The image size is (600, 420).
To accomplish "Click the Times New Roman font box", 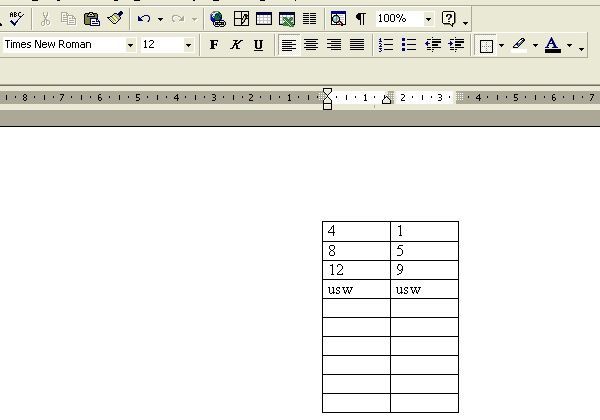I will [x=64, y=45].
